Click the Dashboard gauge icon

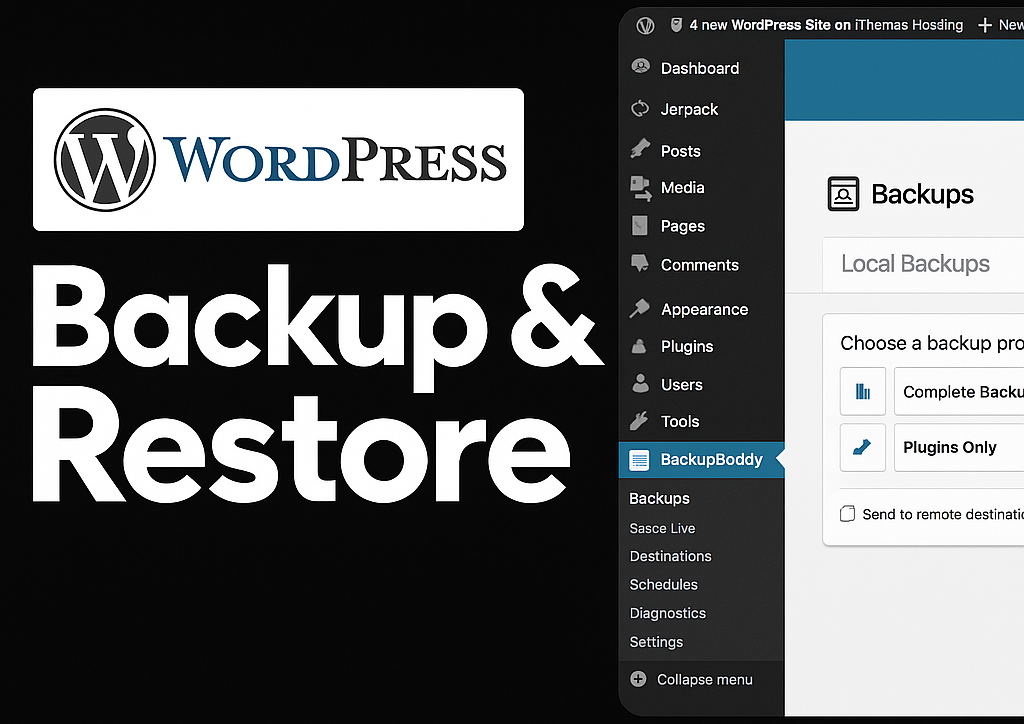pos(641,67)
